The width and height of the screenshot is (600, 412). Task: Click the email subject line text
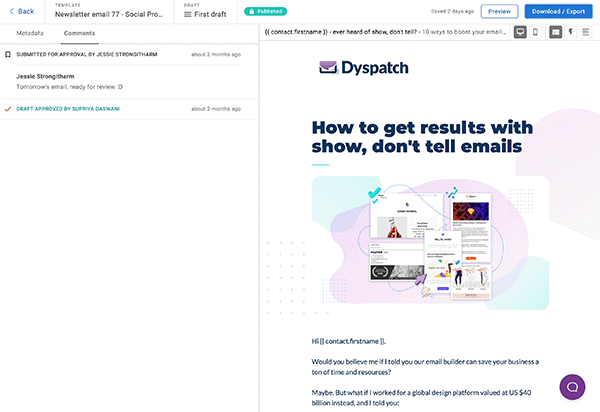click(385, 32)
